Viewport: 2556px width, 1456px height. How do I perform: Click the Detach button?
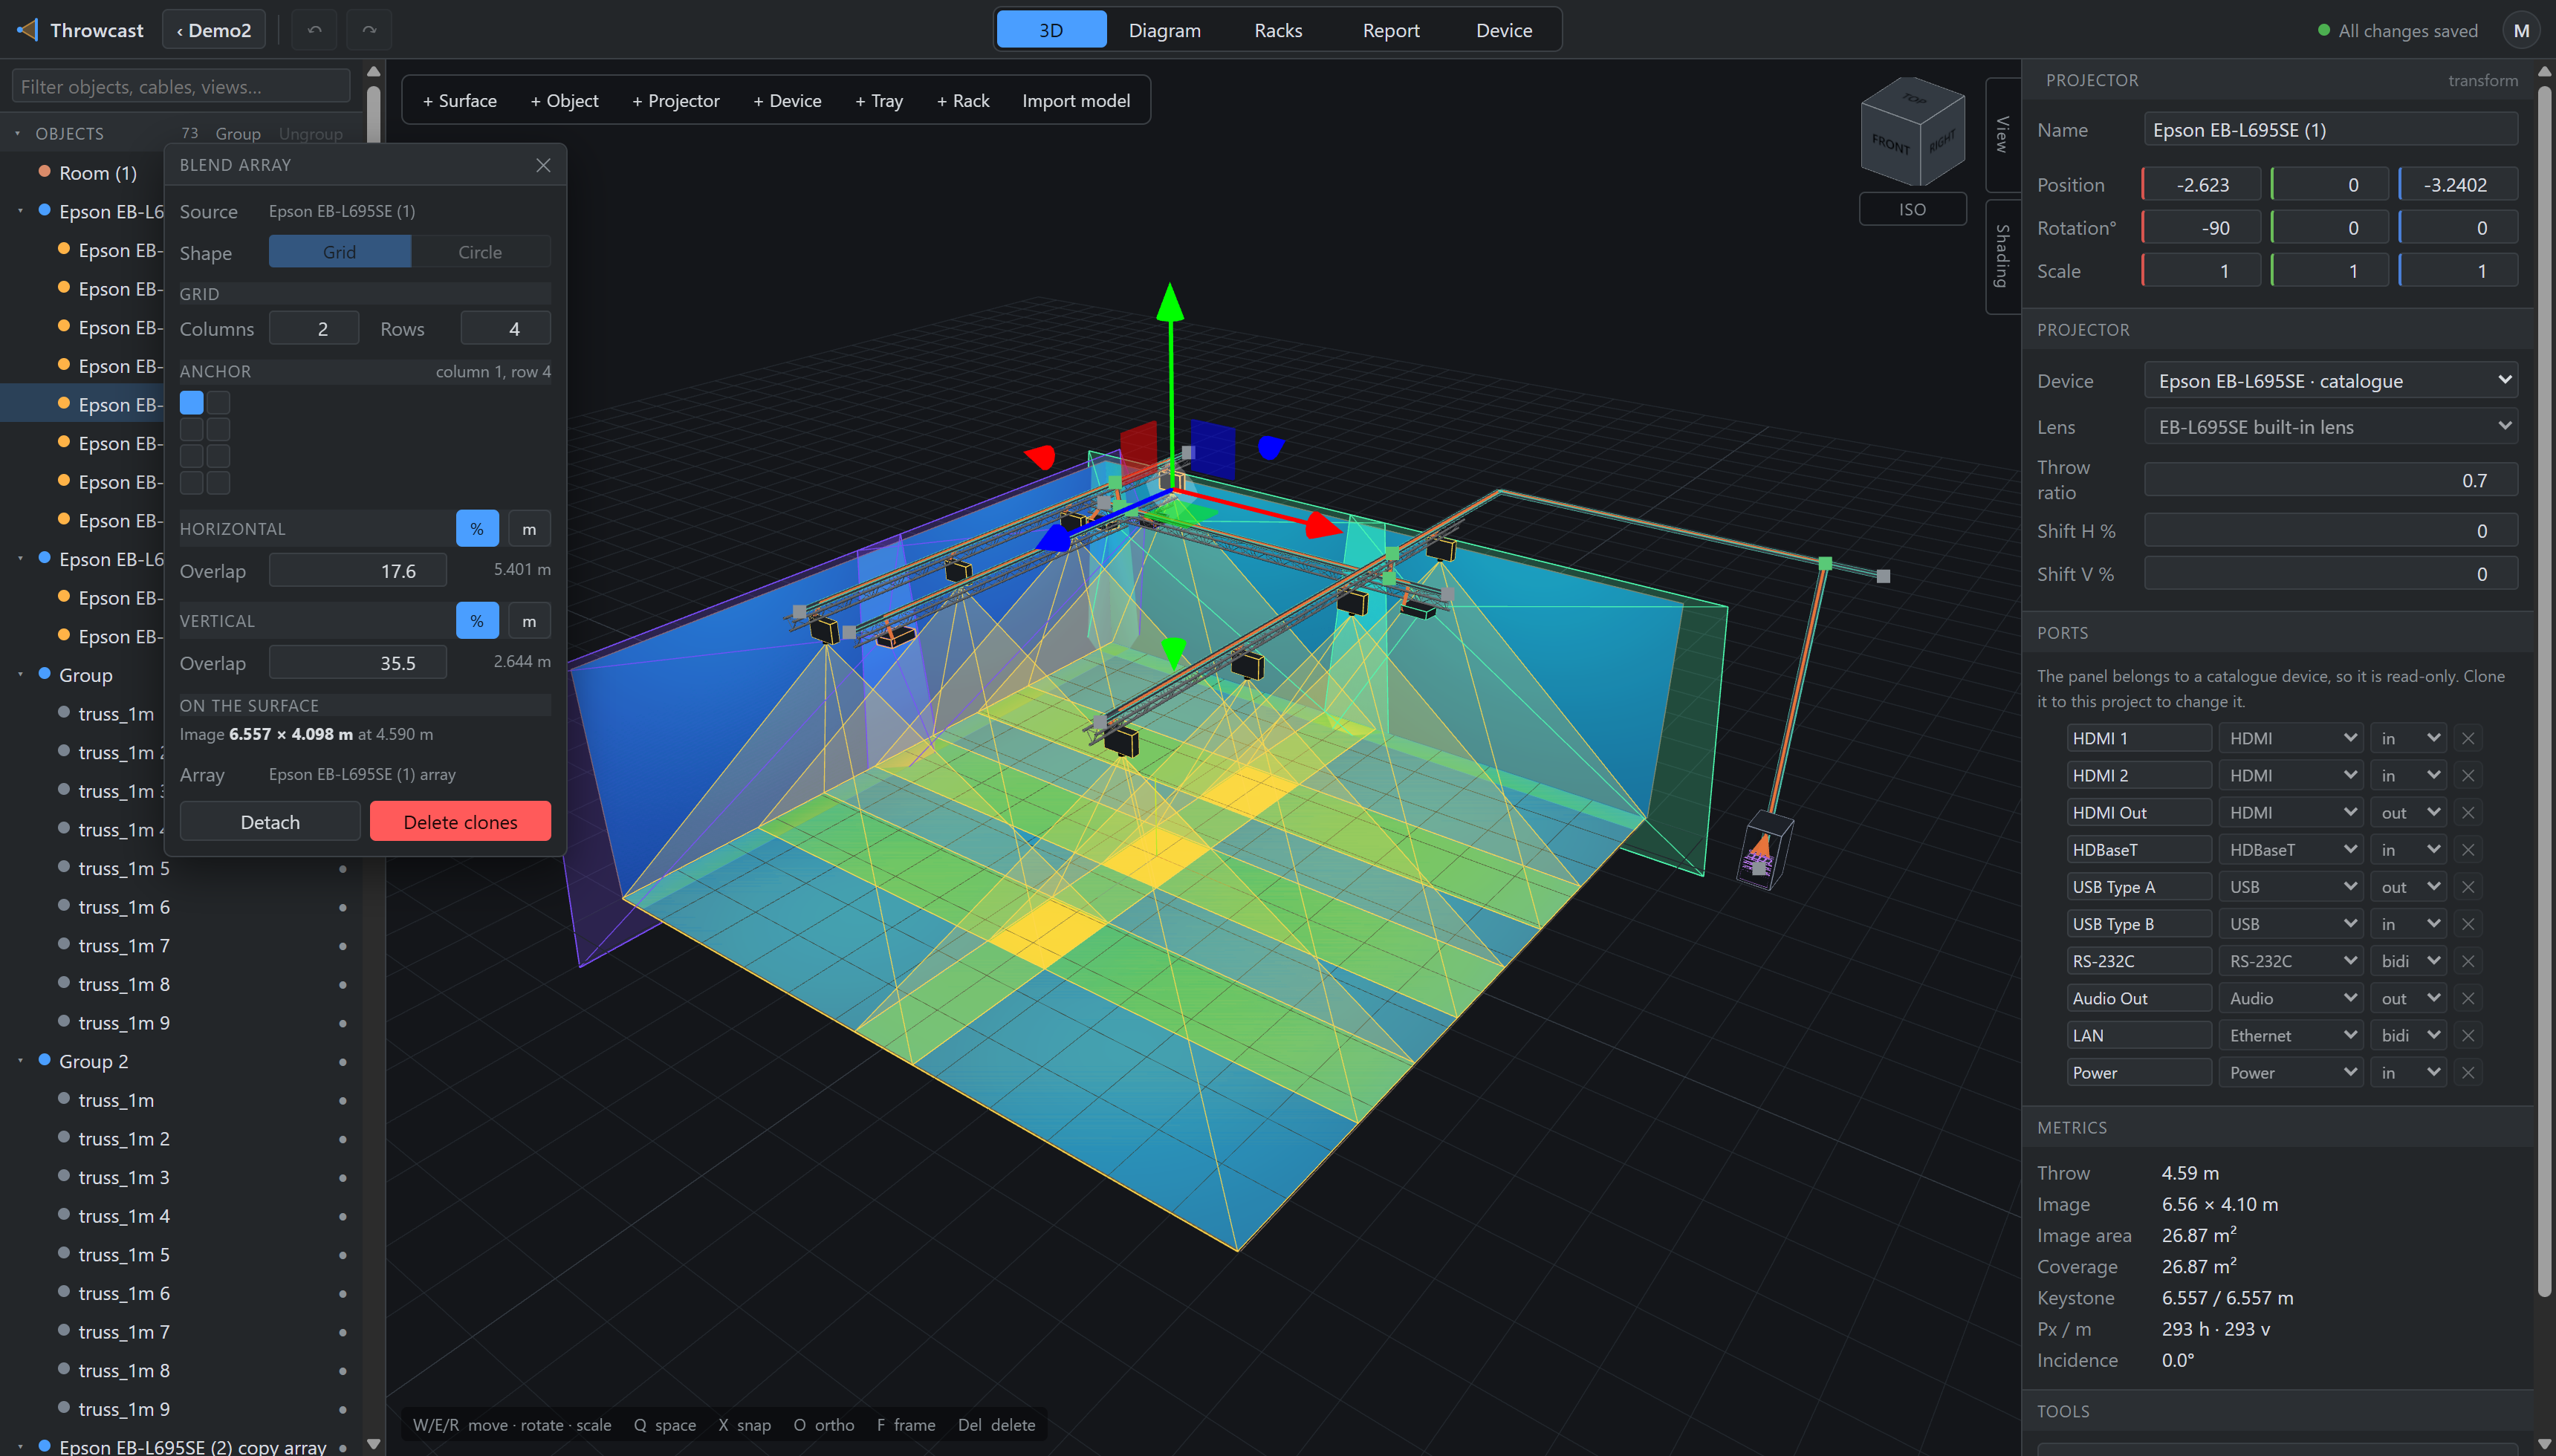pos(270,822)
